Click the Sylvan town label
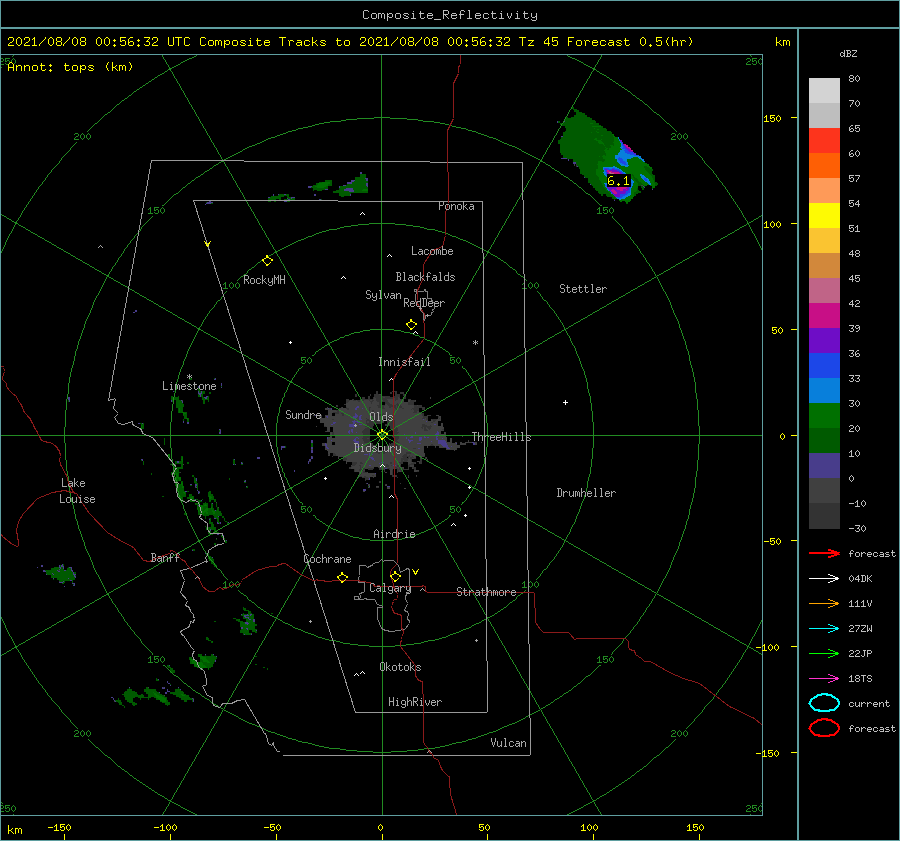 click(383, 295)
